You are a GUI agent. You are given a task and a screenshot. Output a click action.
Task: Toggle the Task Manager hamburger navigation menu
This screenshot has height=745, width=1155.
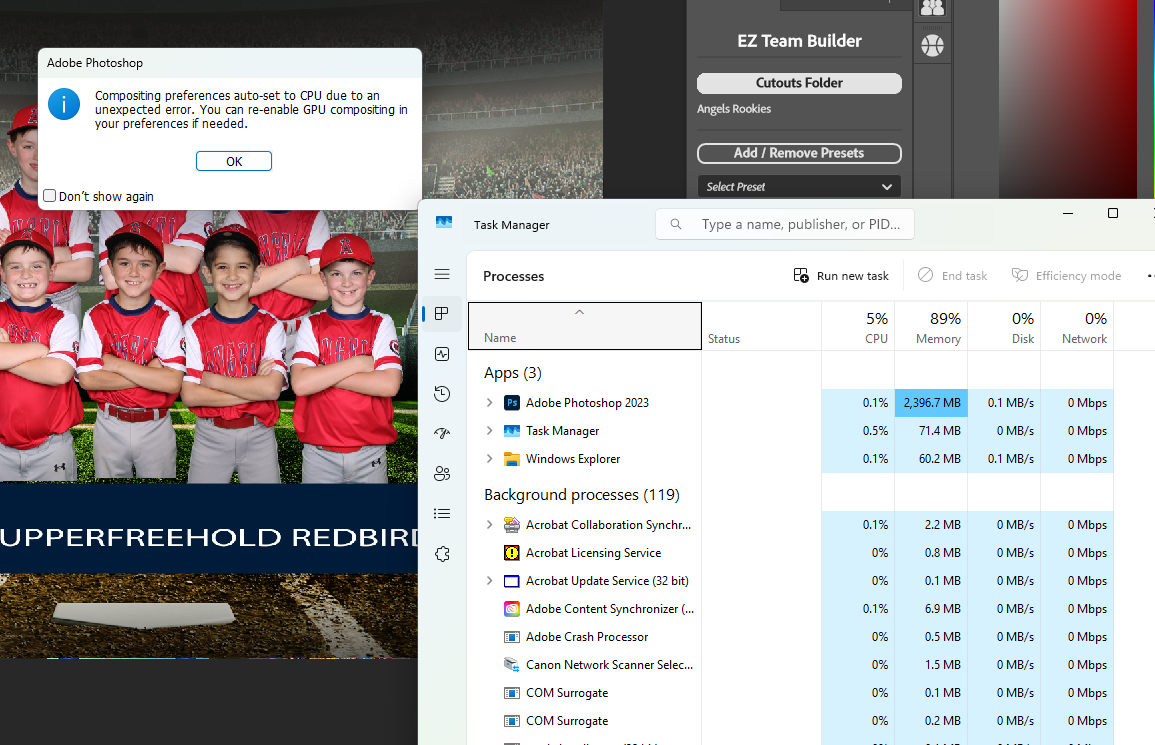[x=442, y=274]
